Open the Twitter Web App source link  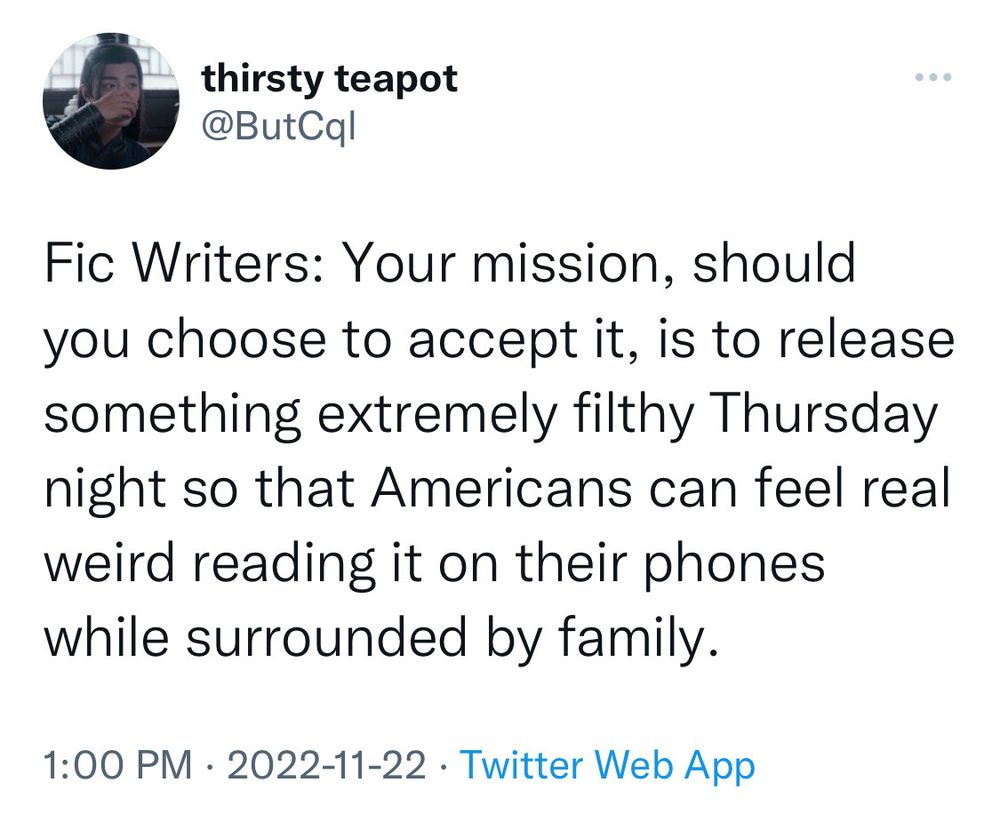point(608,766)
